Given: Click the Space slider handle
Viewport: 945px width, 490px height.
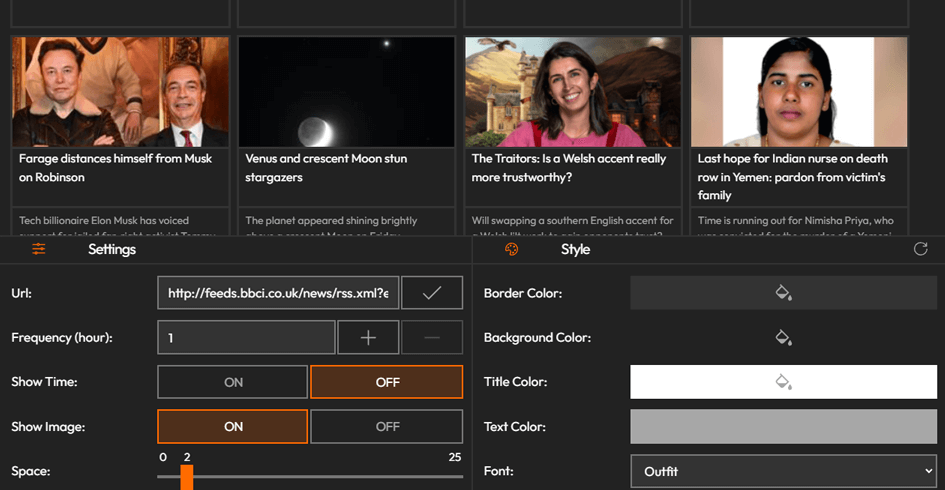Looking at the screenshot, I should [x=187, y=477].
